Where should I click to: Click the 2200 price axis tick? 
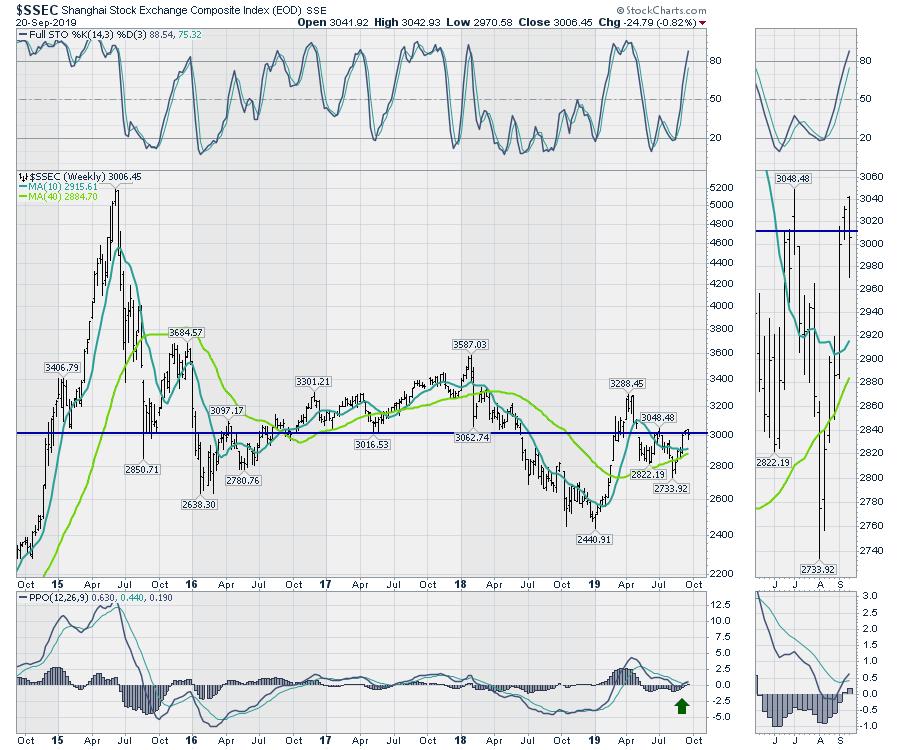[721, 573]
